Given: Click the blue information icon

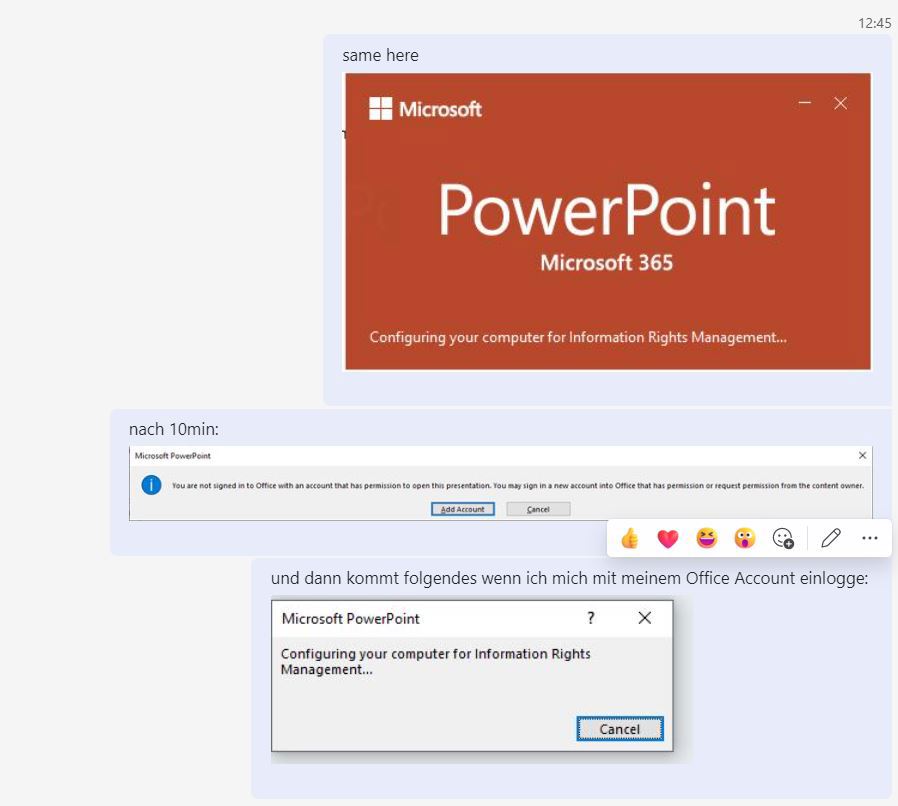Looking at the screenshot, I should click(x=151, y=485).
